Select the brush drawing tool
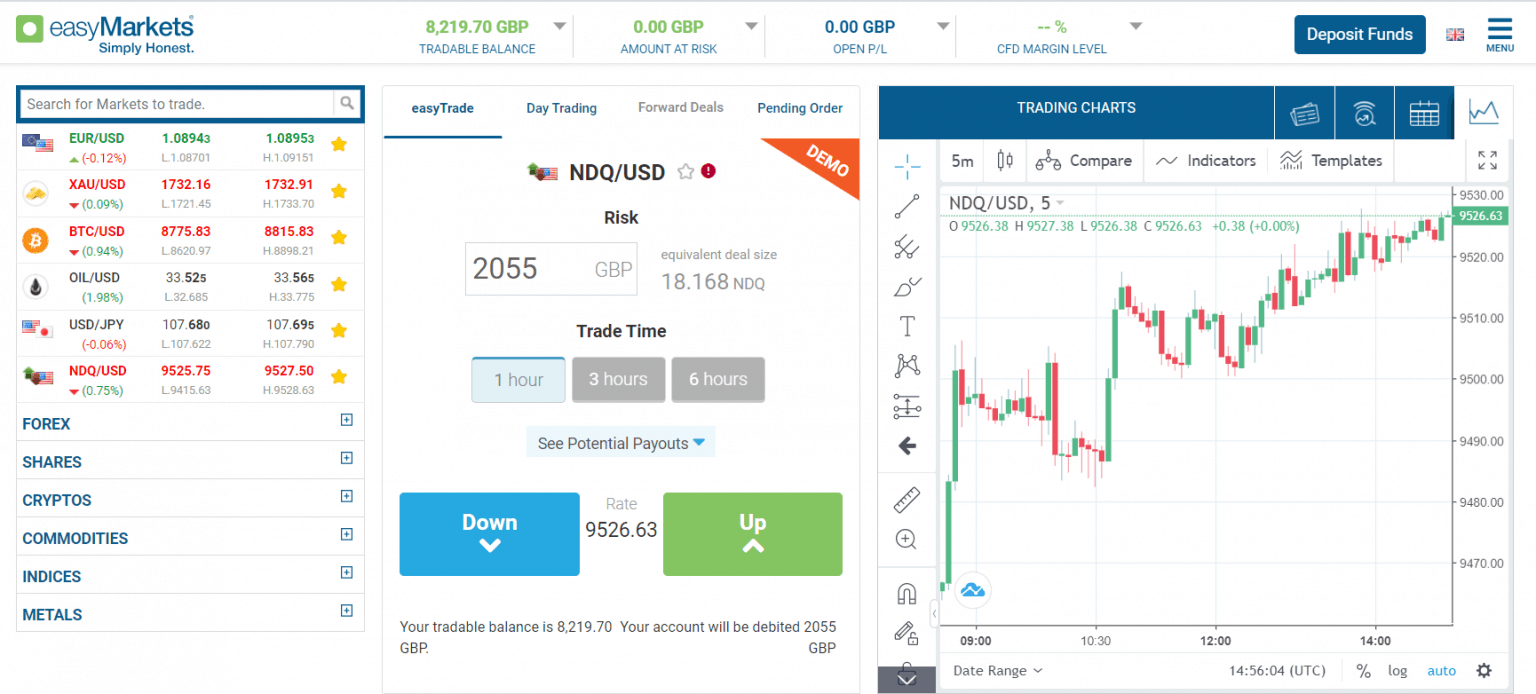1536x694 pixels. point(907,287)
